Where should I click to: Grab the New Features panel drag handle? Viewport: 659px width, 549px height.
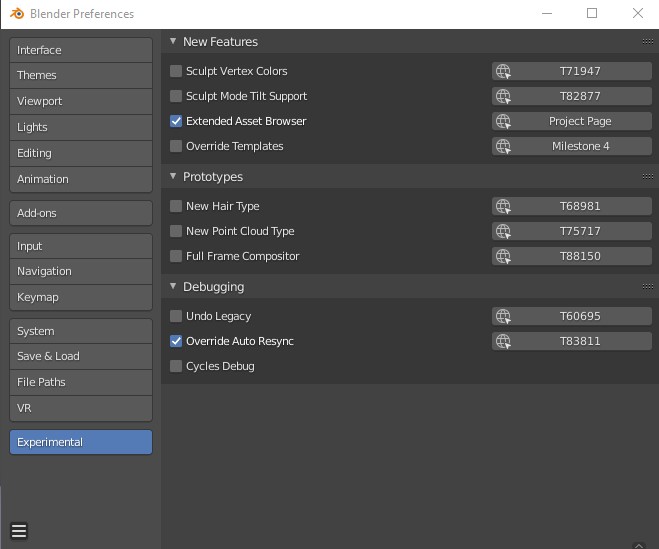tap(648, 42)
